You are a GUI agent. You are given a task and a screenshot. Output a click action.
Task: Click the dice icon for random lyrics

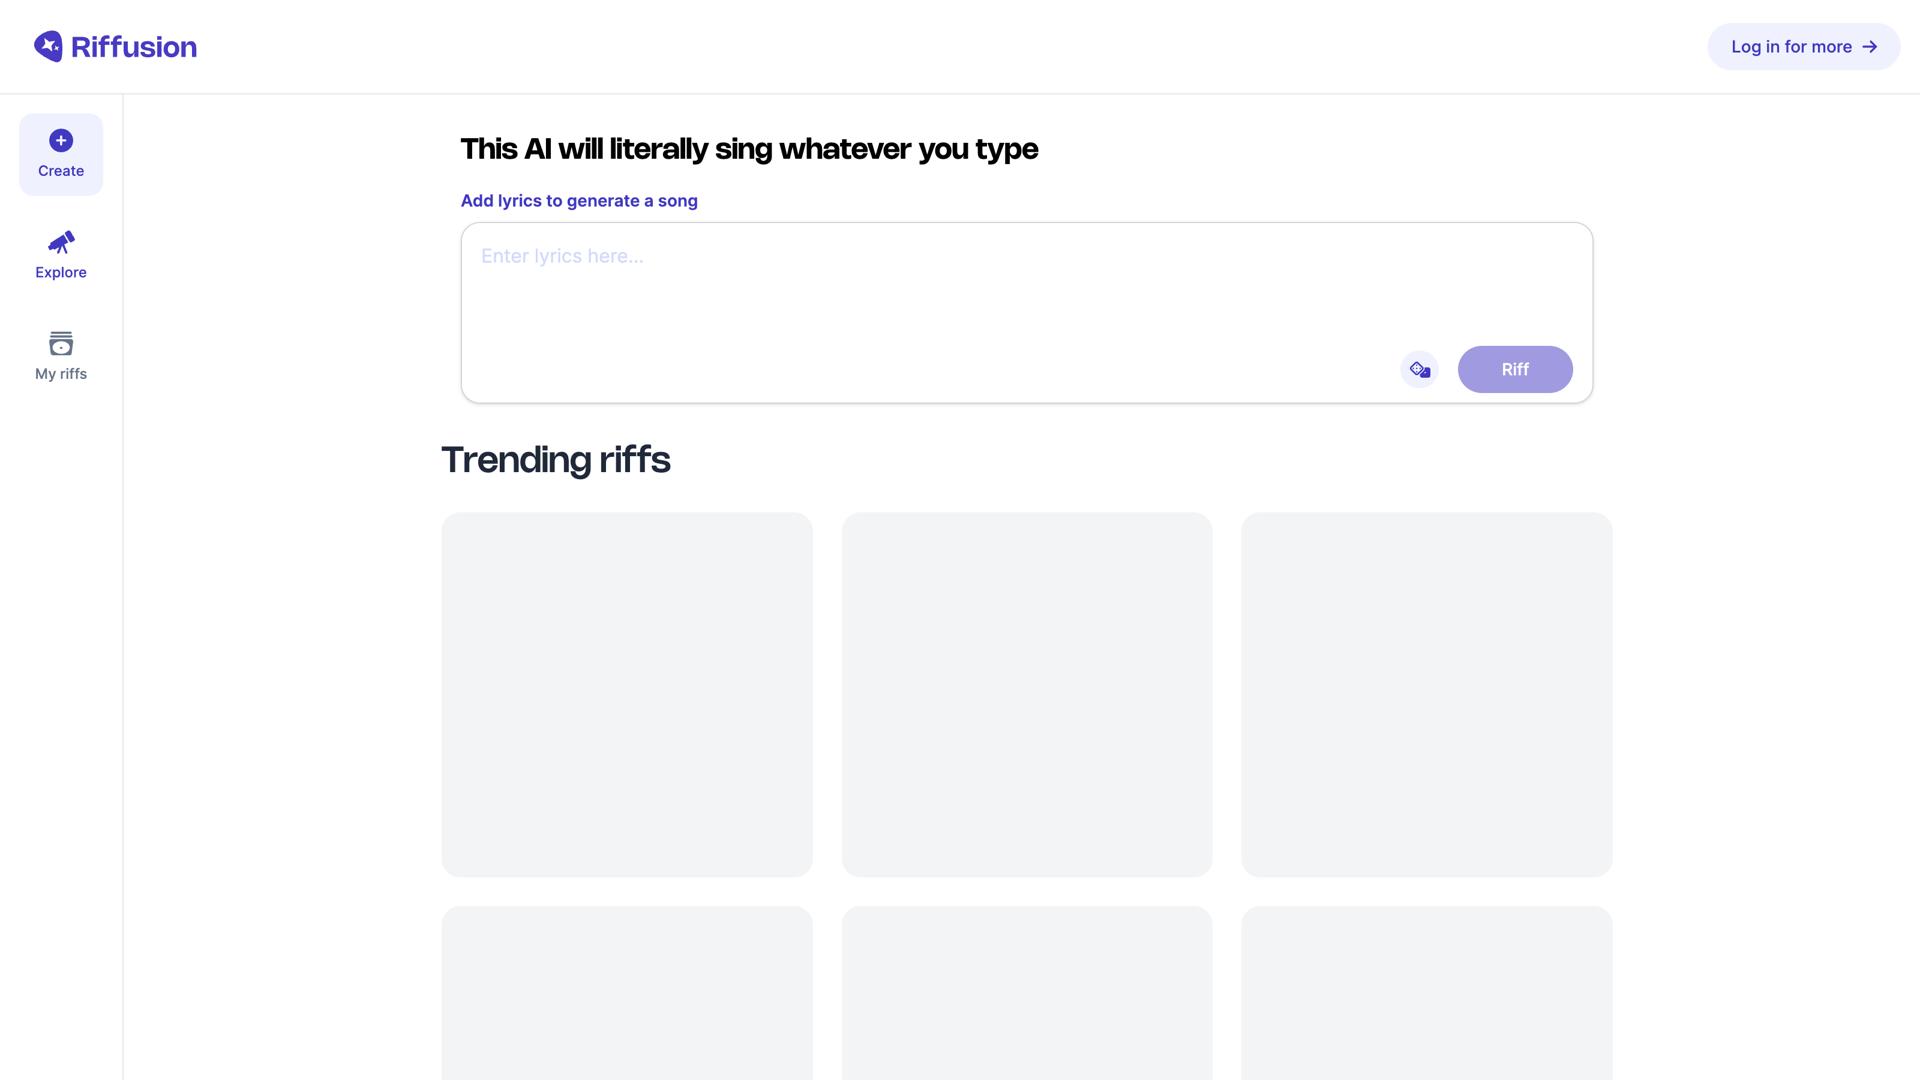tap(1419, 370)
